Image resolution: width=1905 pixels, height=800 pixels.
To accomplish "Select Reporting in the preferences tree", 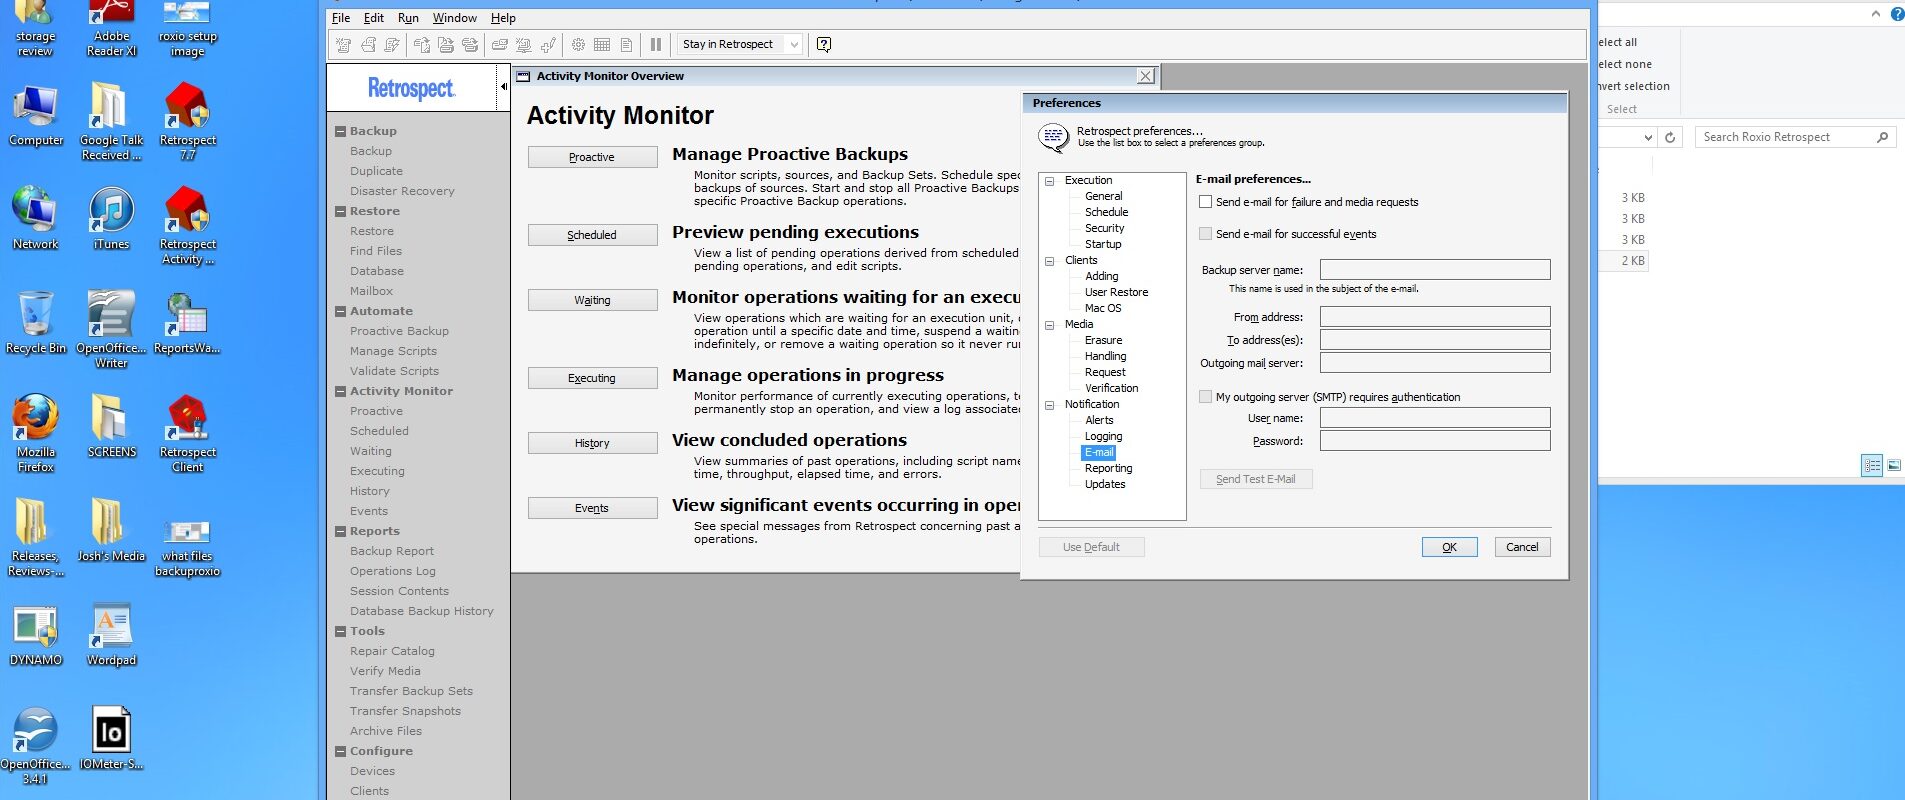I will pos(1109,468).
